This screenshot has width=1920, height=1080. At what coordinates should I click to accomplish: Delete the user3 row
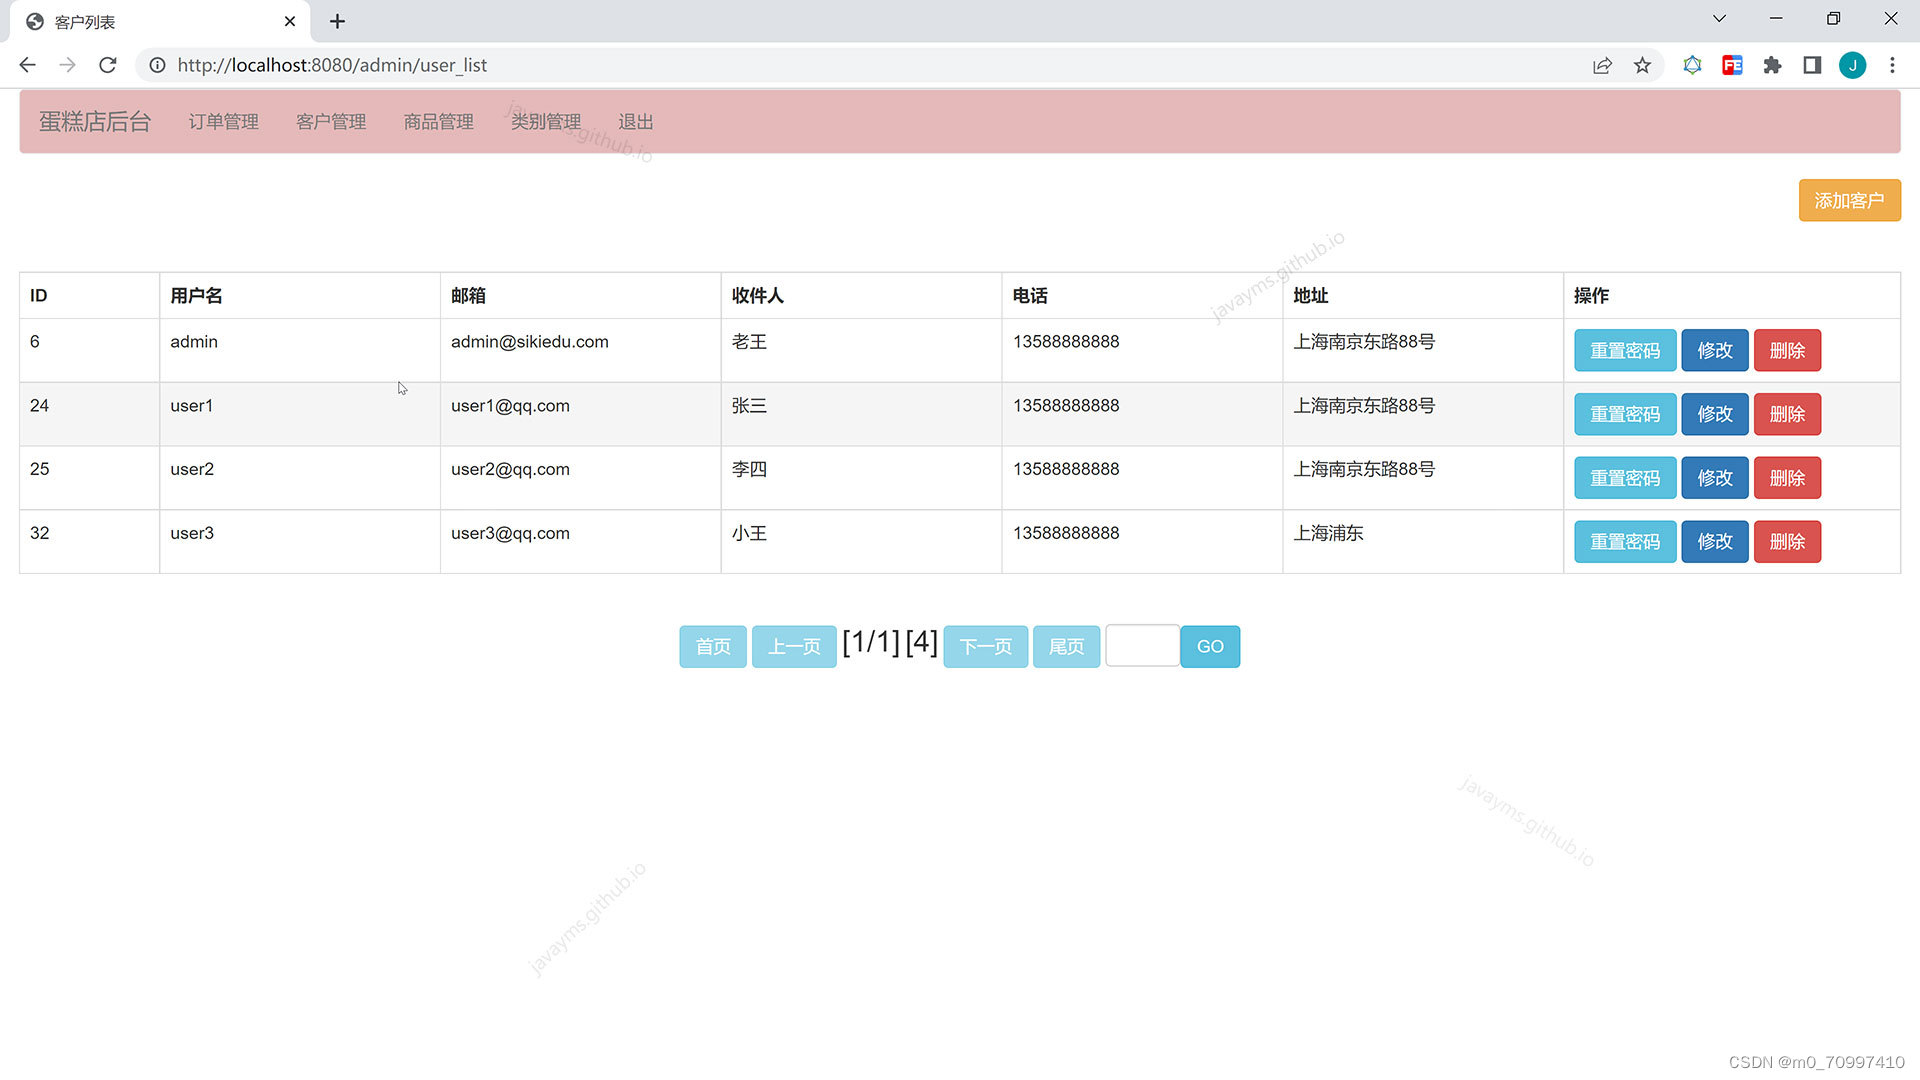(1787, 542)
